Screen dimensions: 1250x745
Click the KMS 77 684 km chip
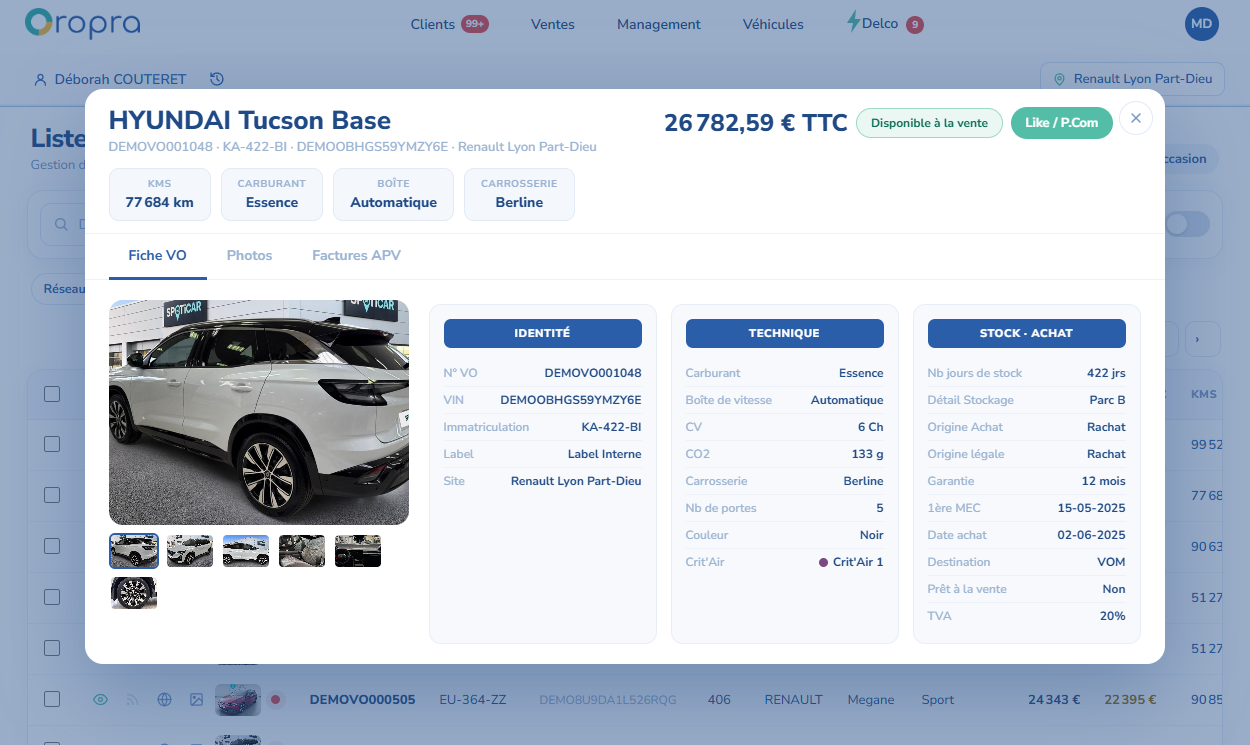tap(160, 194)
